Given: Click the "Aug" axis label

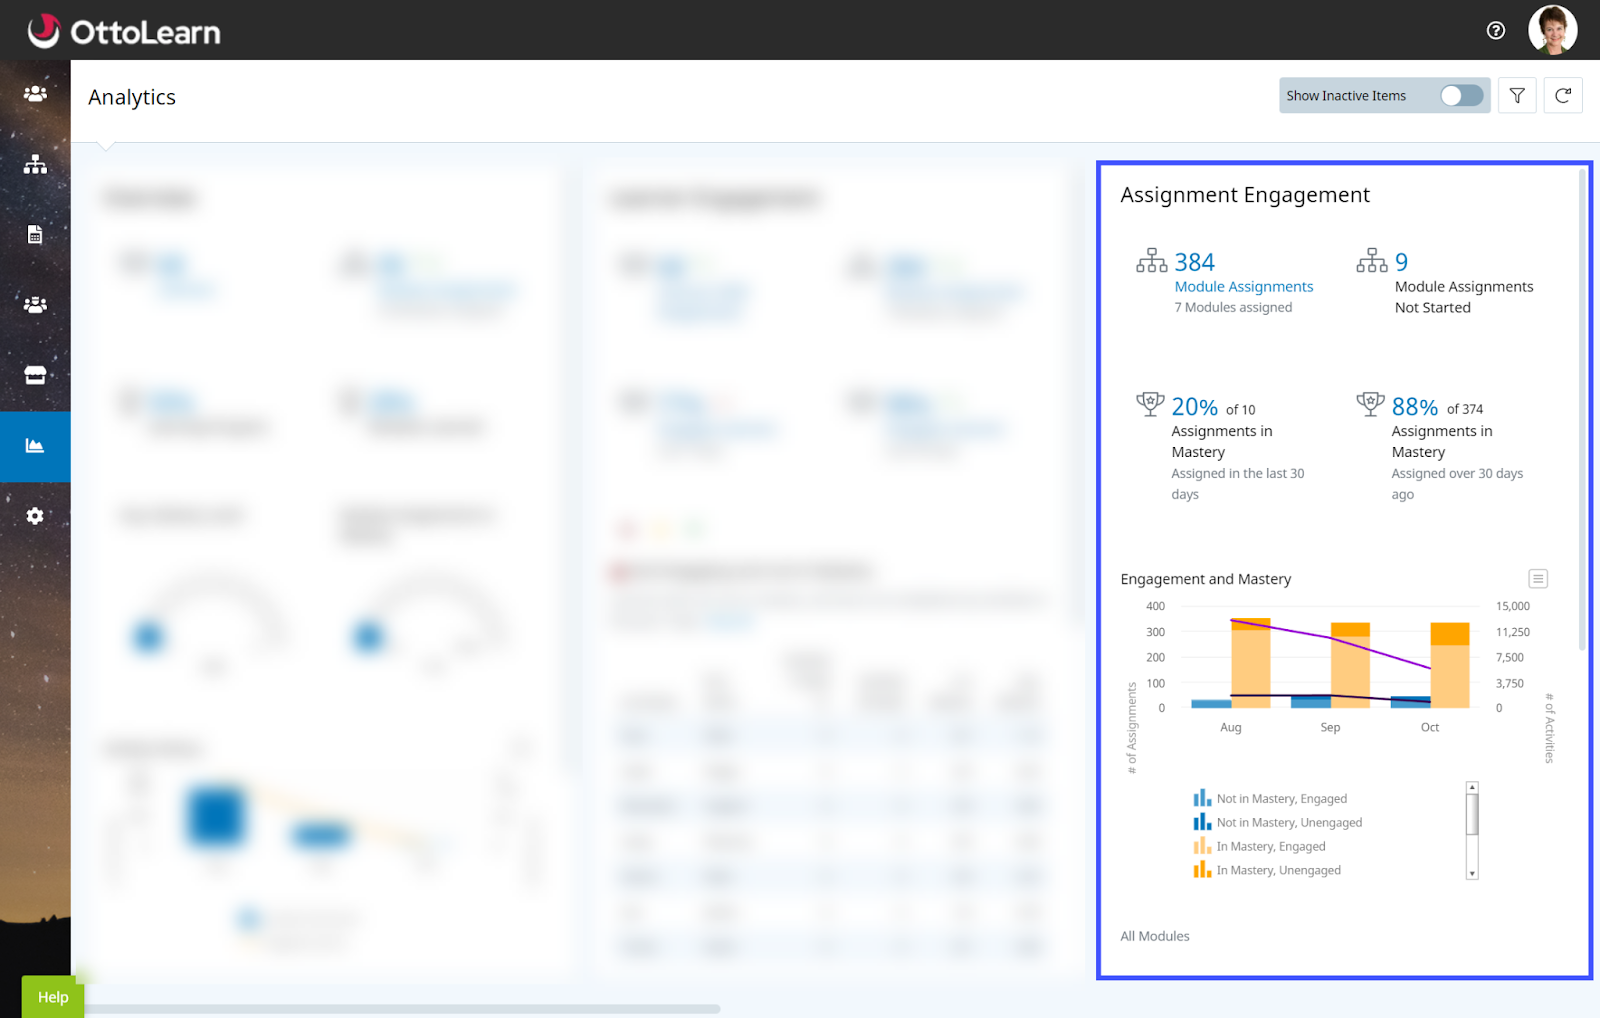Looking at the screenshot, I should (x=1231, y=727).
